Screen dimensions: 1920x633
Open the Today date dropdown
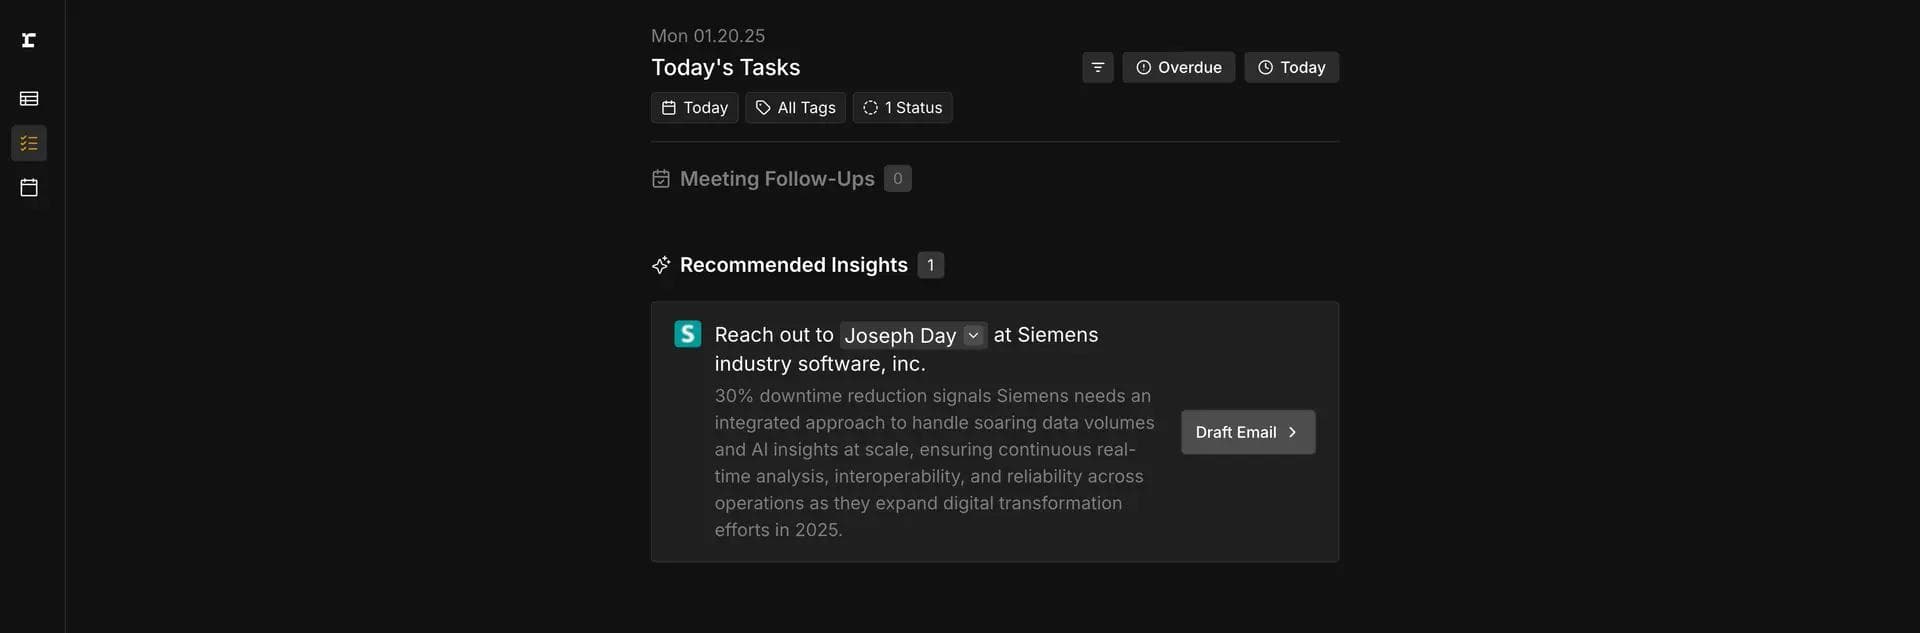pyautogui.click(x=694, y=108)
